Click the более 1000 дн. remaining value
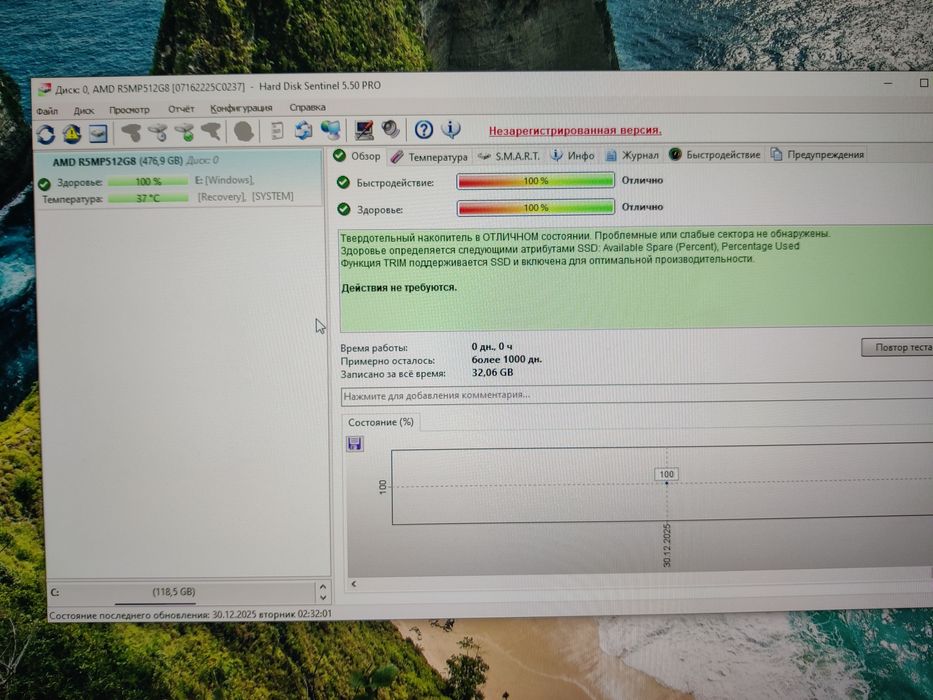Screen dimensions: 933x700 pos(506,360)
